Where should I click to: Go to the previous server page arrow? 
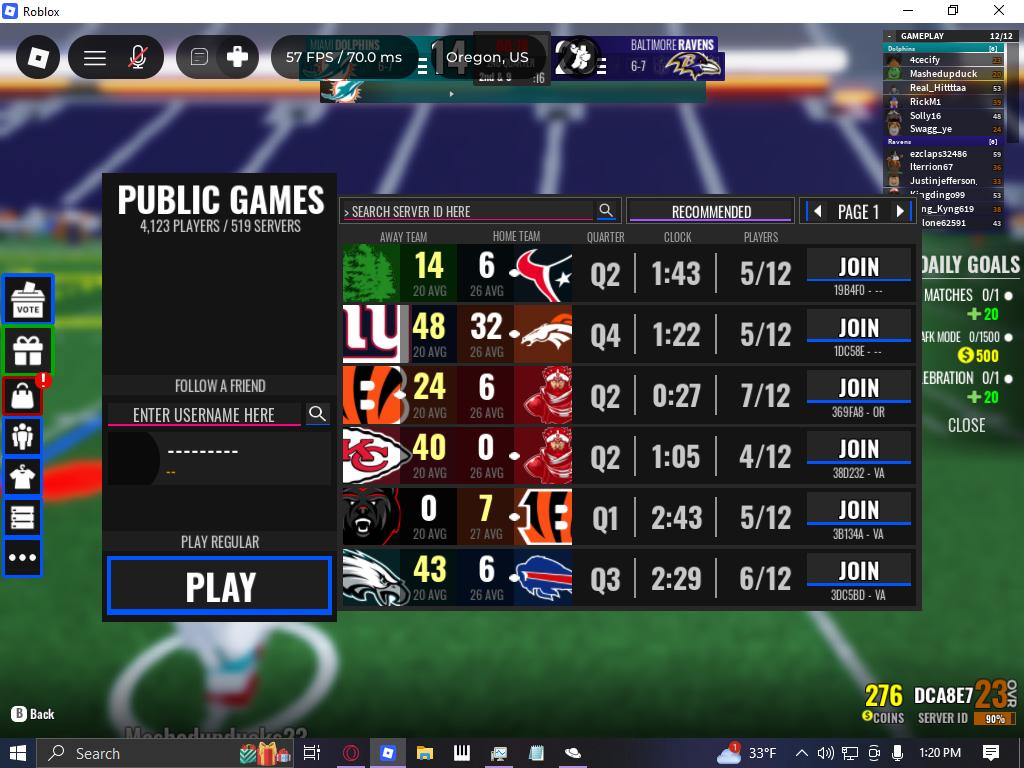pos(817,211)
